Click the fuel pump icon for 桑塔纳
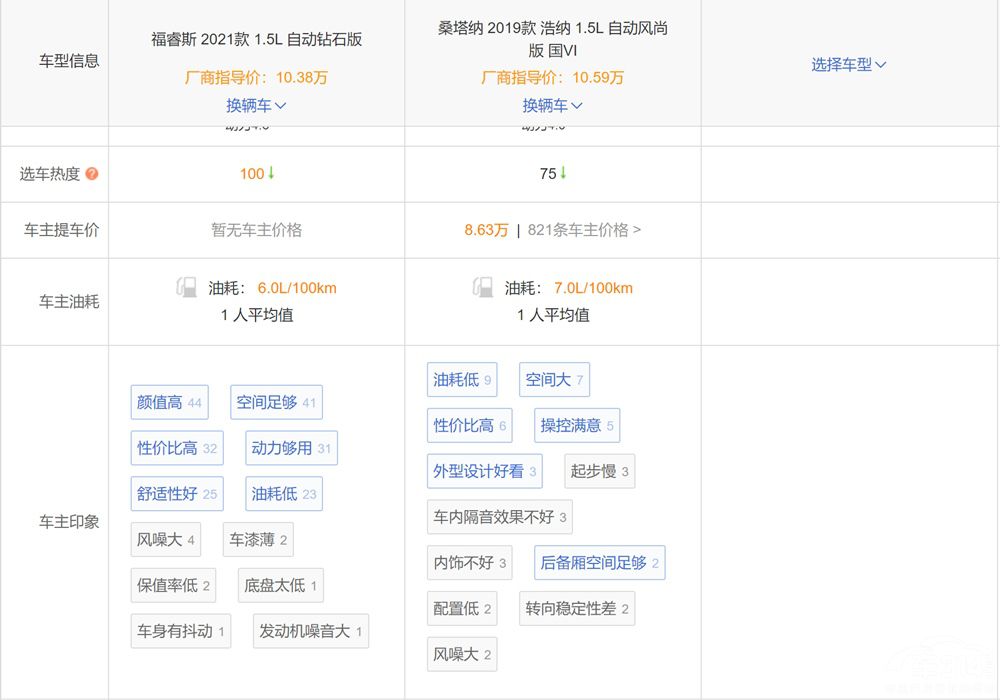Viewport: 1000px width, 700px height. point(483,288)
